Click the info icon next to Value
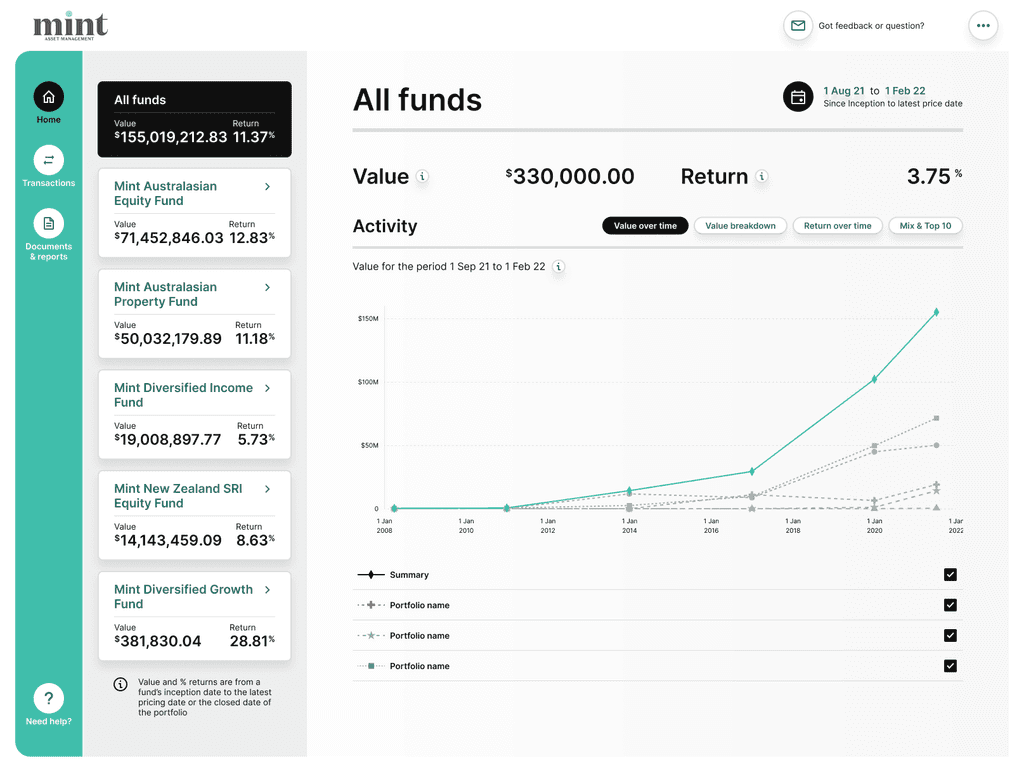 423,176
